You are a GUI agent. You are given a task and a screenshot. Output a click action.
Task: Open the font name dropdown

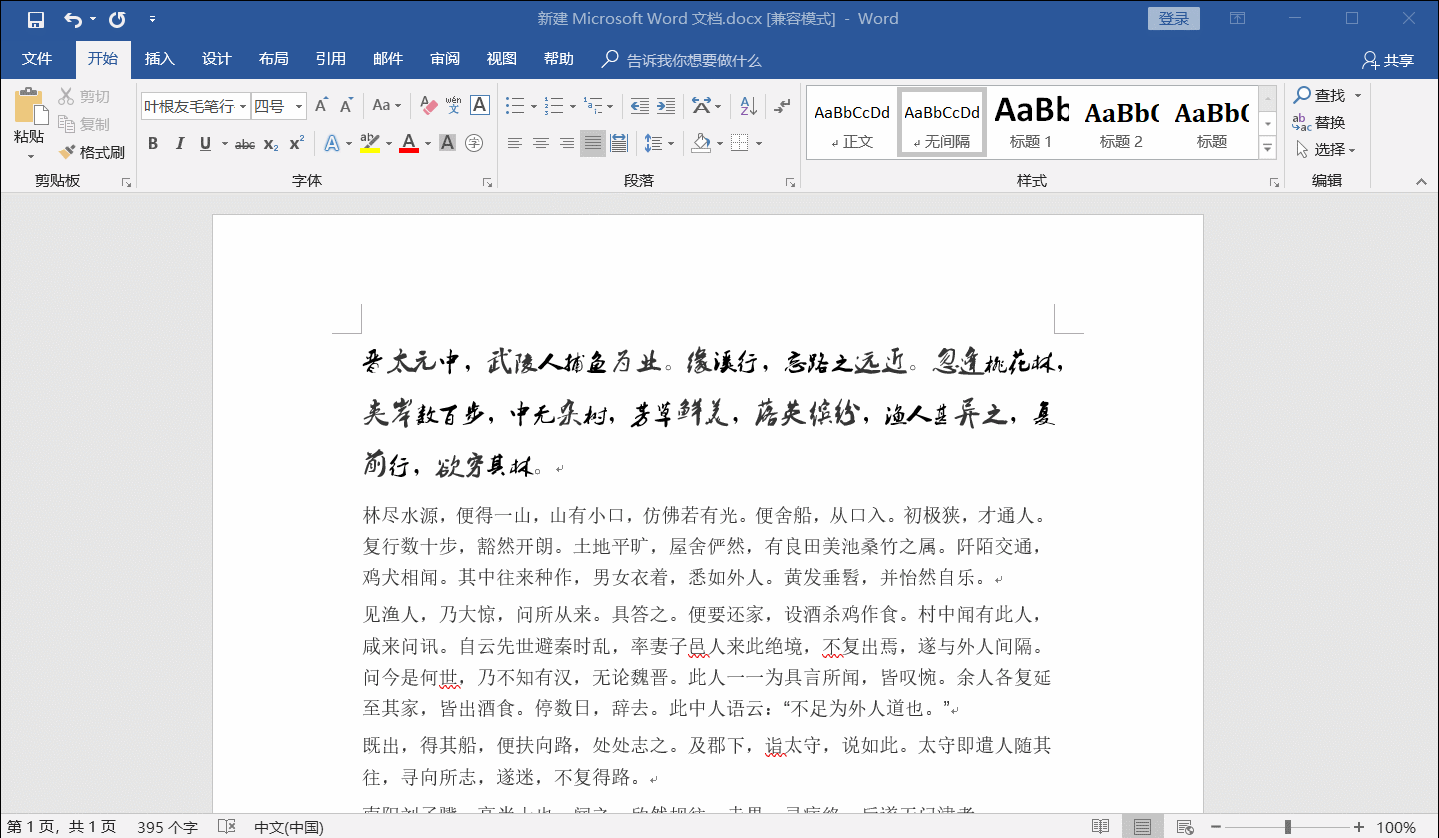(x=243, y=106)
